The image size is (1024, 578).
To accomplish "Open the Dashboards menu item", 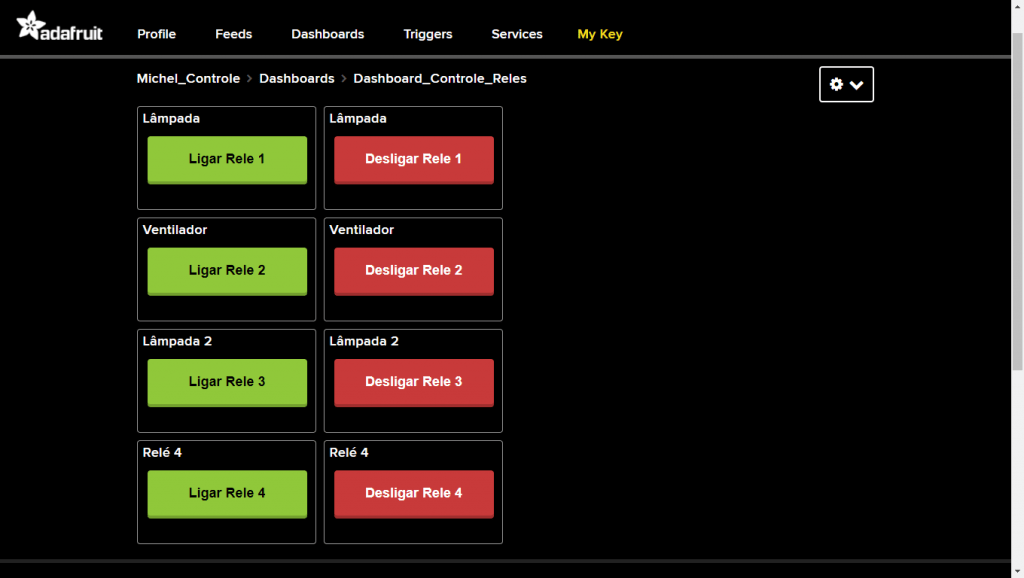I will pos(328,34).
